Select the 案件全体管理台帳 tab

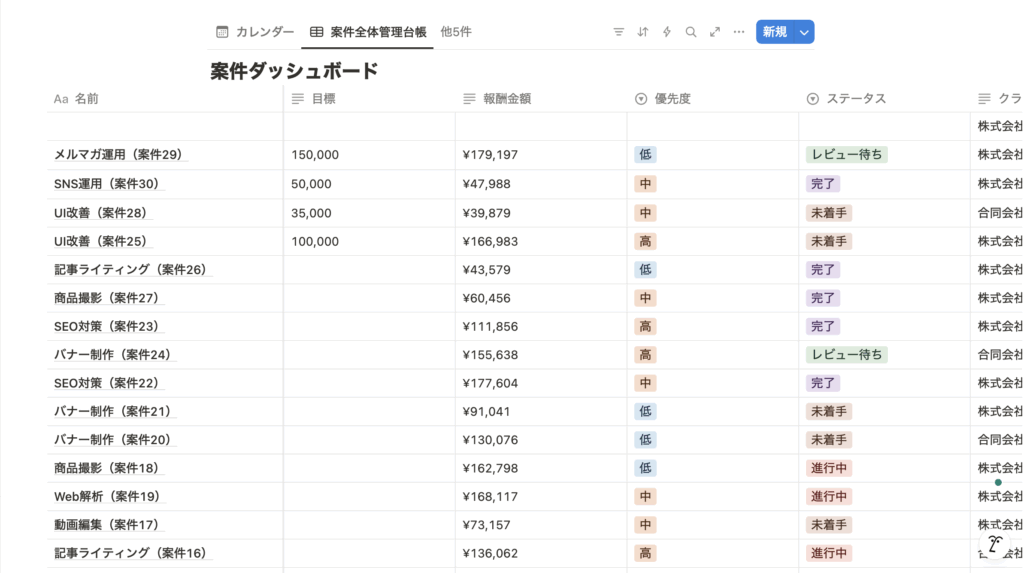click(x=378, y=32)
